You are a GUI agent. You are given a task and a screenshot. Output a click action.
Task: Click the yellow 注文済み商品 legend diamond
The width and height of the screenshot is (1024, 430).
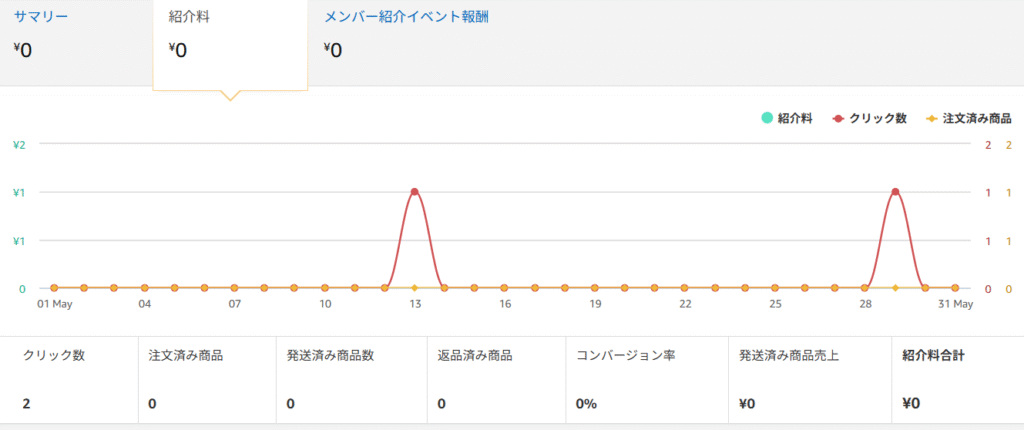pos(932,118)
